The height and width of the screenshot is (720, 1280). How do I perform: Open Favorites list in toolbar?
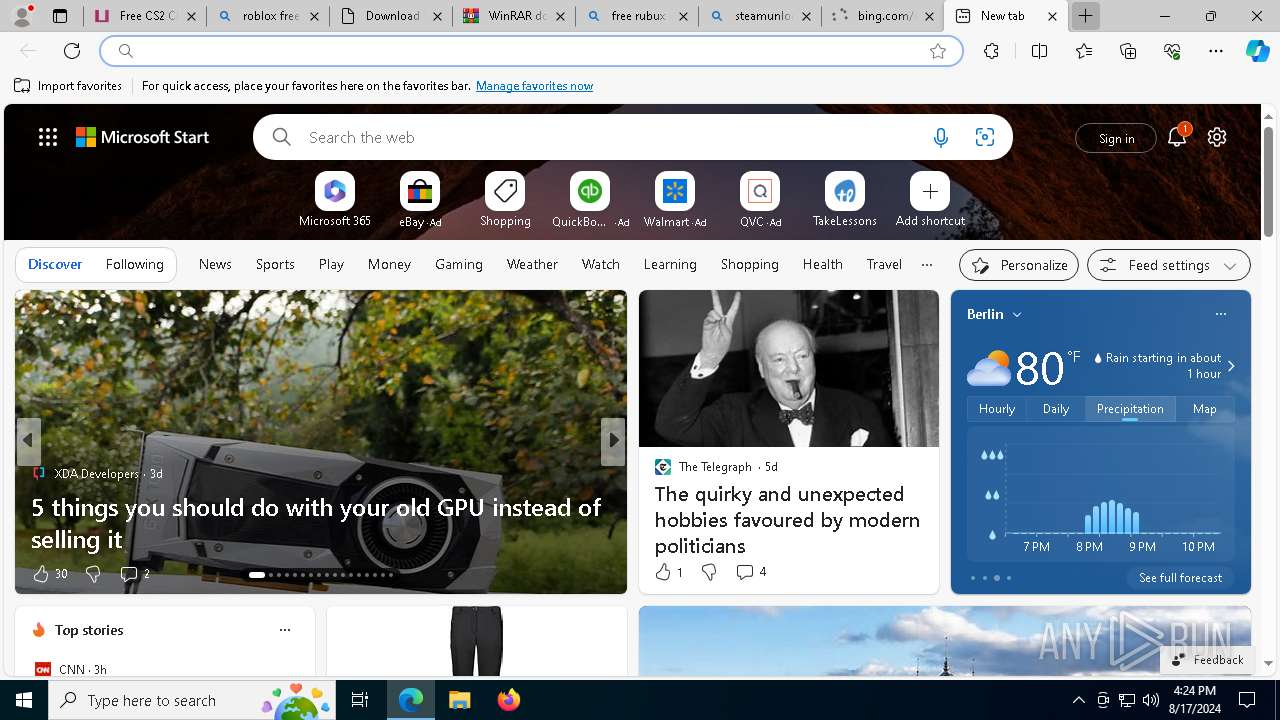click(x=1084, y=51)
